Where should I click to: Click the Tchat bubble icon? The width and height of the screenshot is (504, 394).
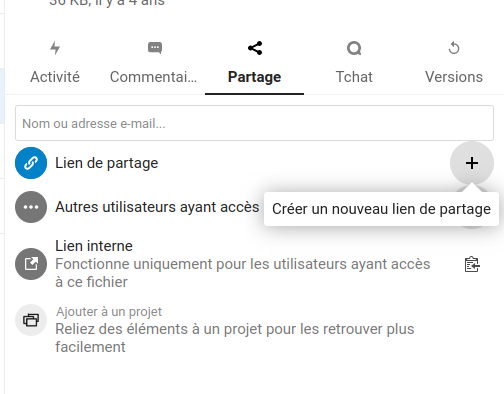tap(354, 48)
